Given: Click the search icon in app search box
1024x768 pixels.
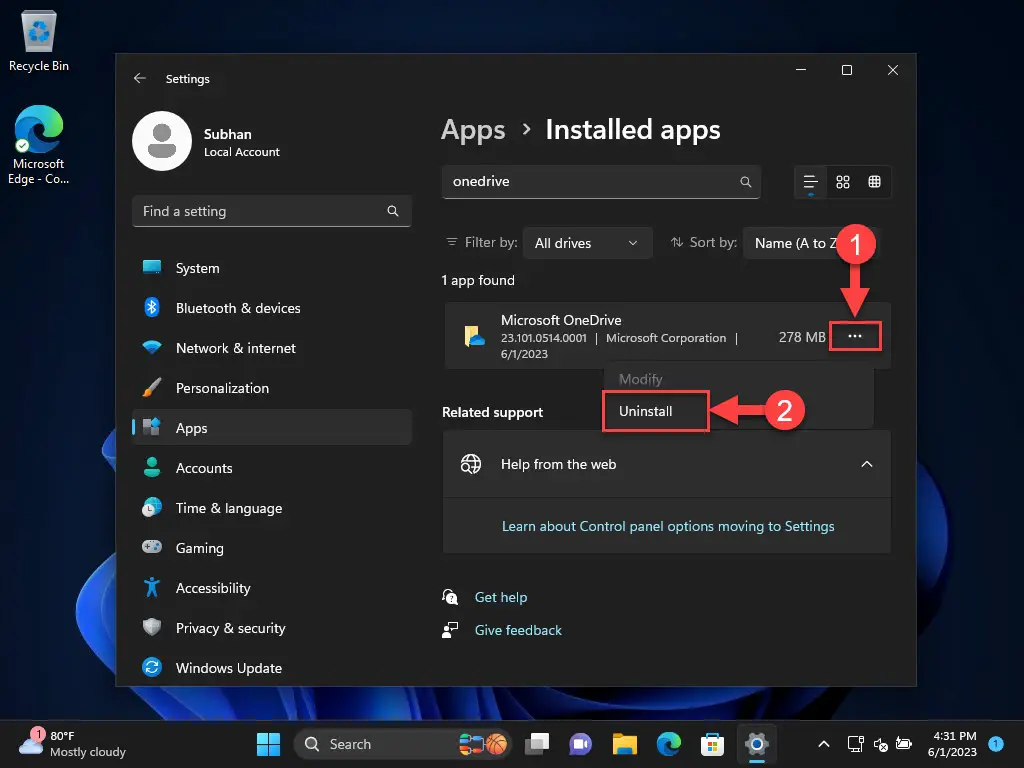Looking at the screenshot, I should pos(745,182).
